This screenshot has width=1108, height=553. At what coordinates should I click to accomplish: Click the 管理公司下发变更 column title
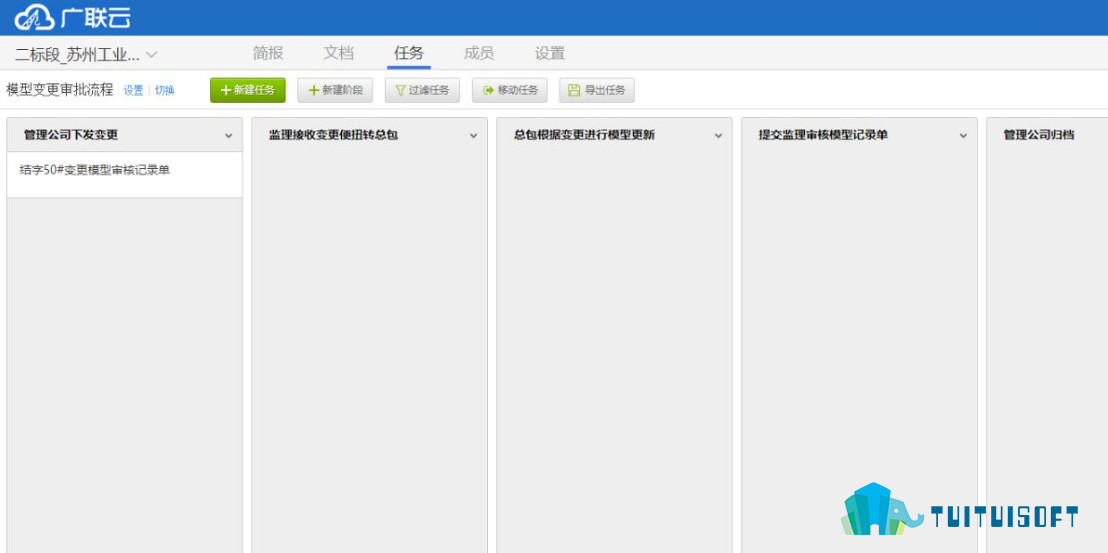pyautogui.click(x=71, y=135)
